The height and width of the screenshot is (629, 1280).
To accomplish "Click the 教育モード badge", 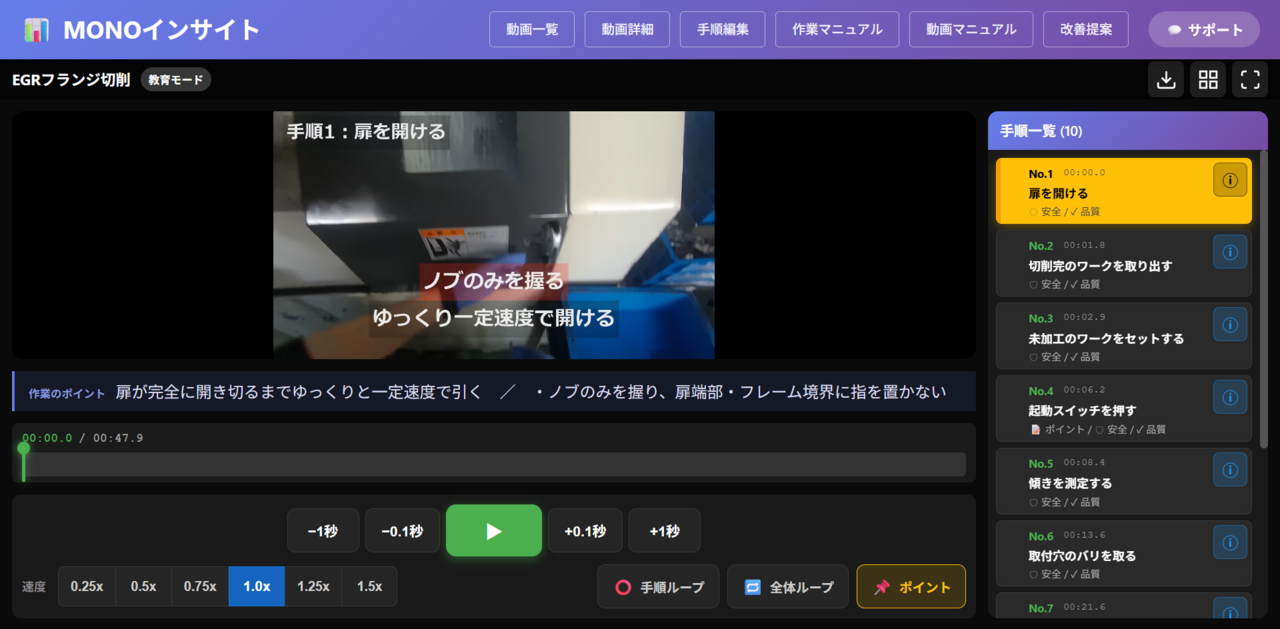I will tap(176, 80).
